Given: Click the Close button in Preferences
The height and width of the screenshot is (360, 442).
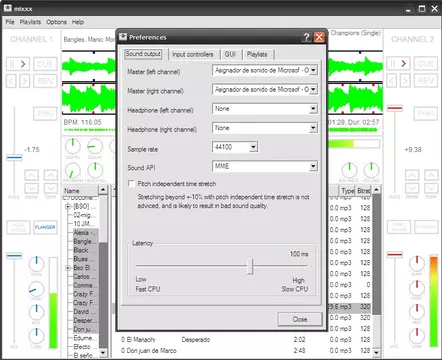Looking at the screenshot, I should tap(300, 319).
